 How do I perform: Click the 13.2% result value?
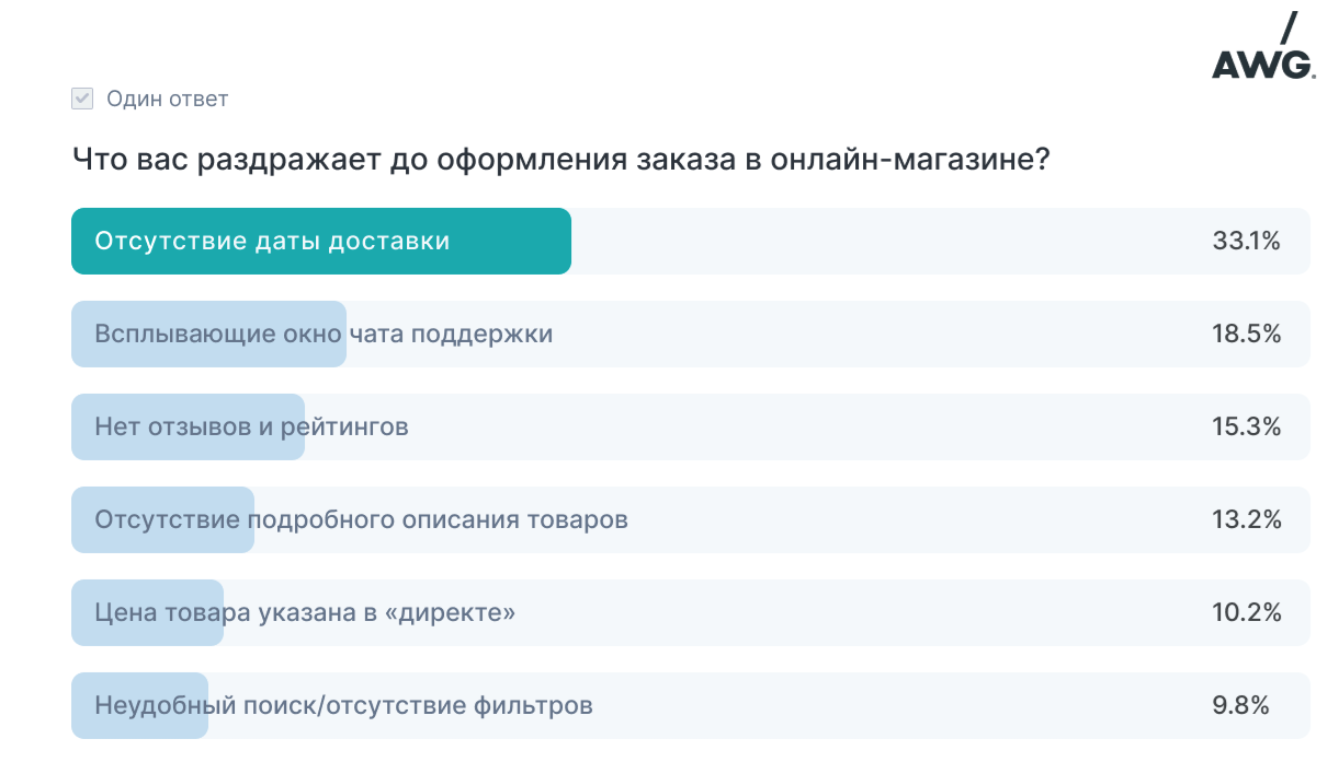click(x=1246, y=520)
